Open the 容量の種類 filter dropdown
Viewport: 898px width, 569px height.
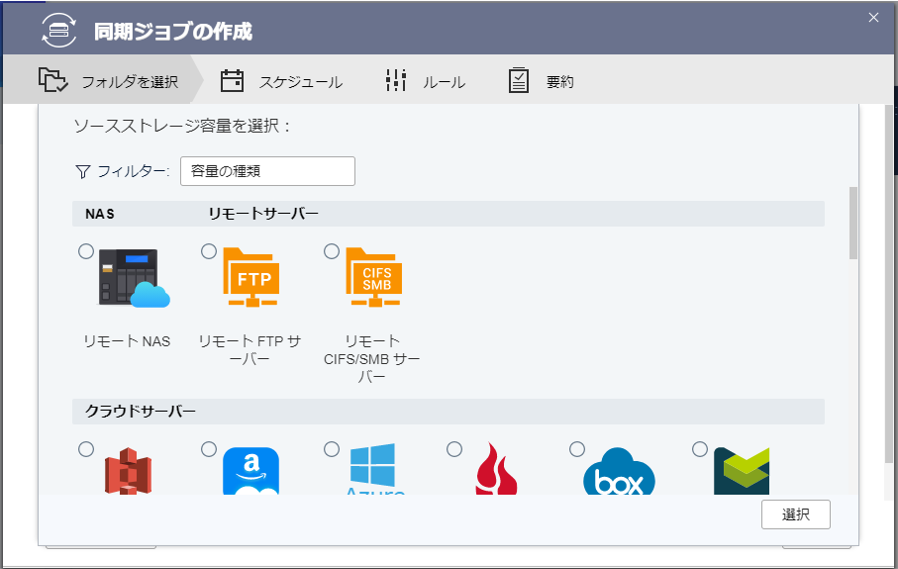point(267,171)
